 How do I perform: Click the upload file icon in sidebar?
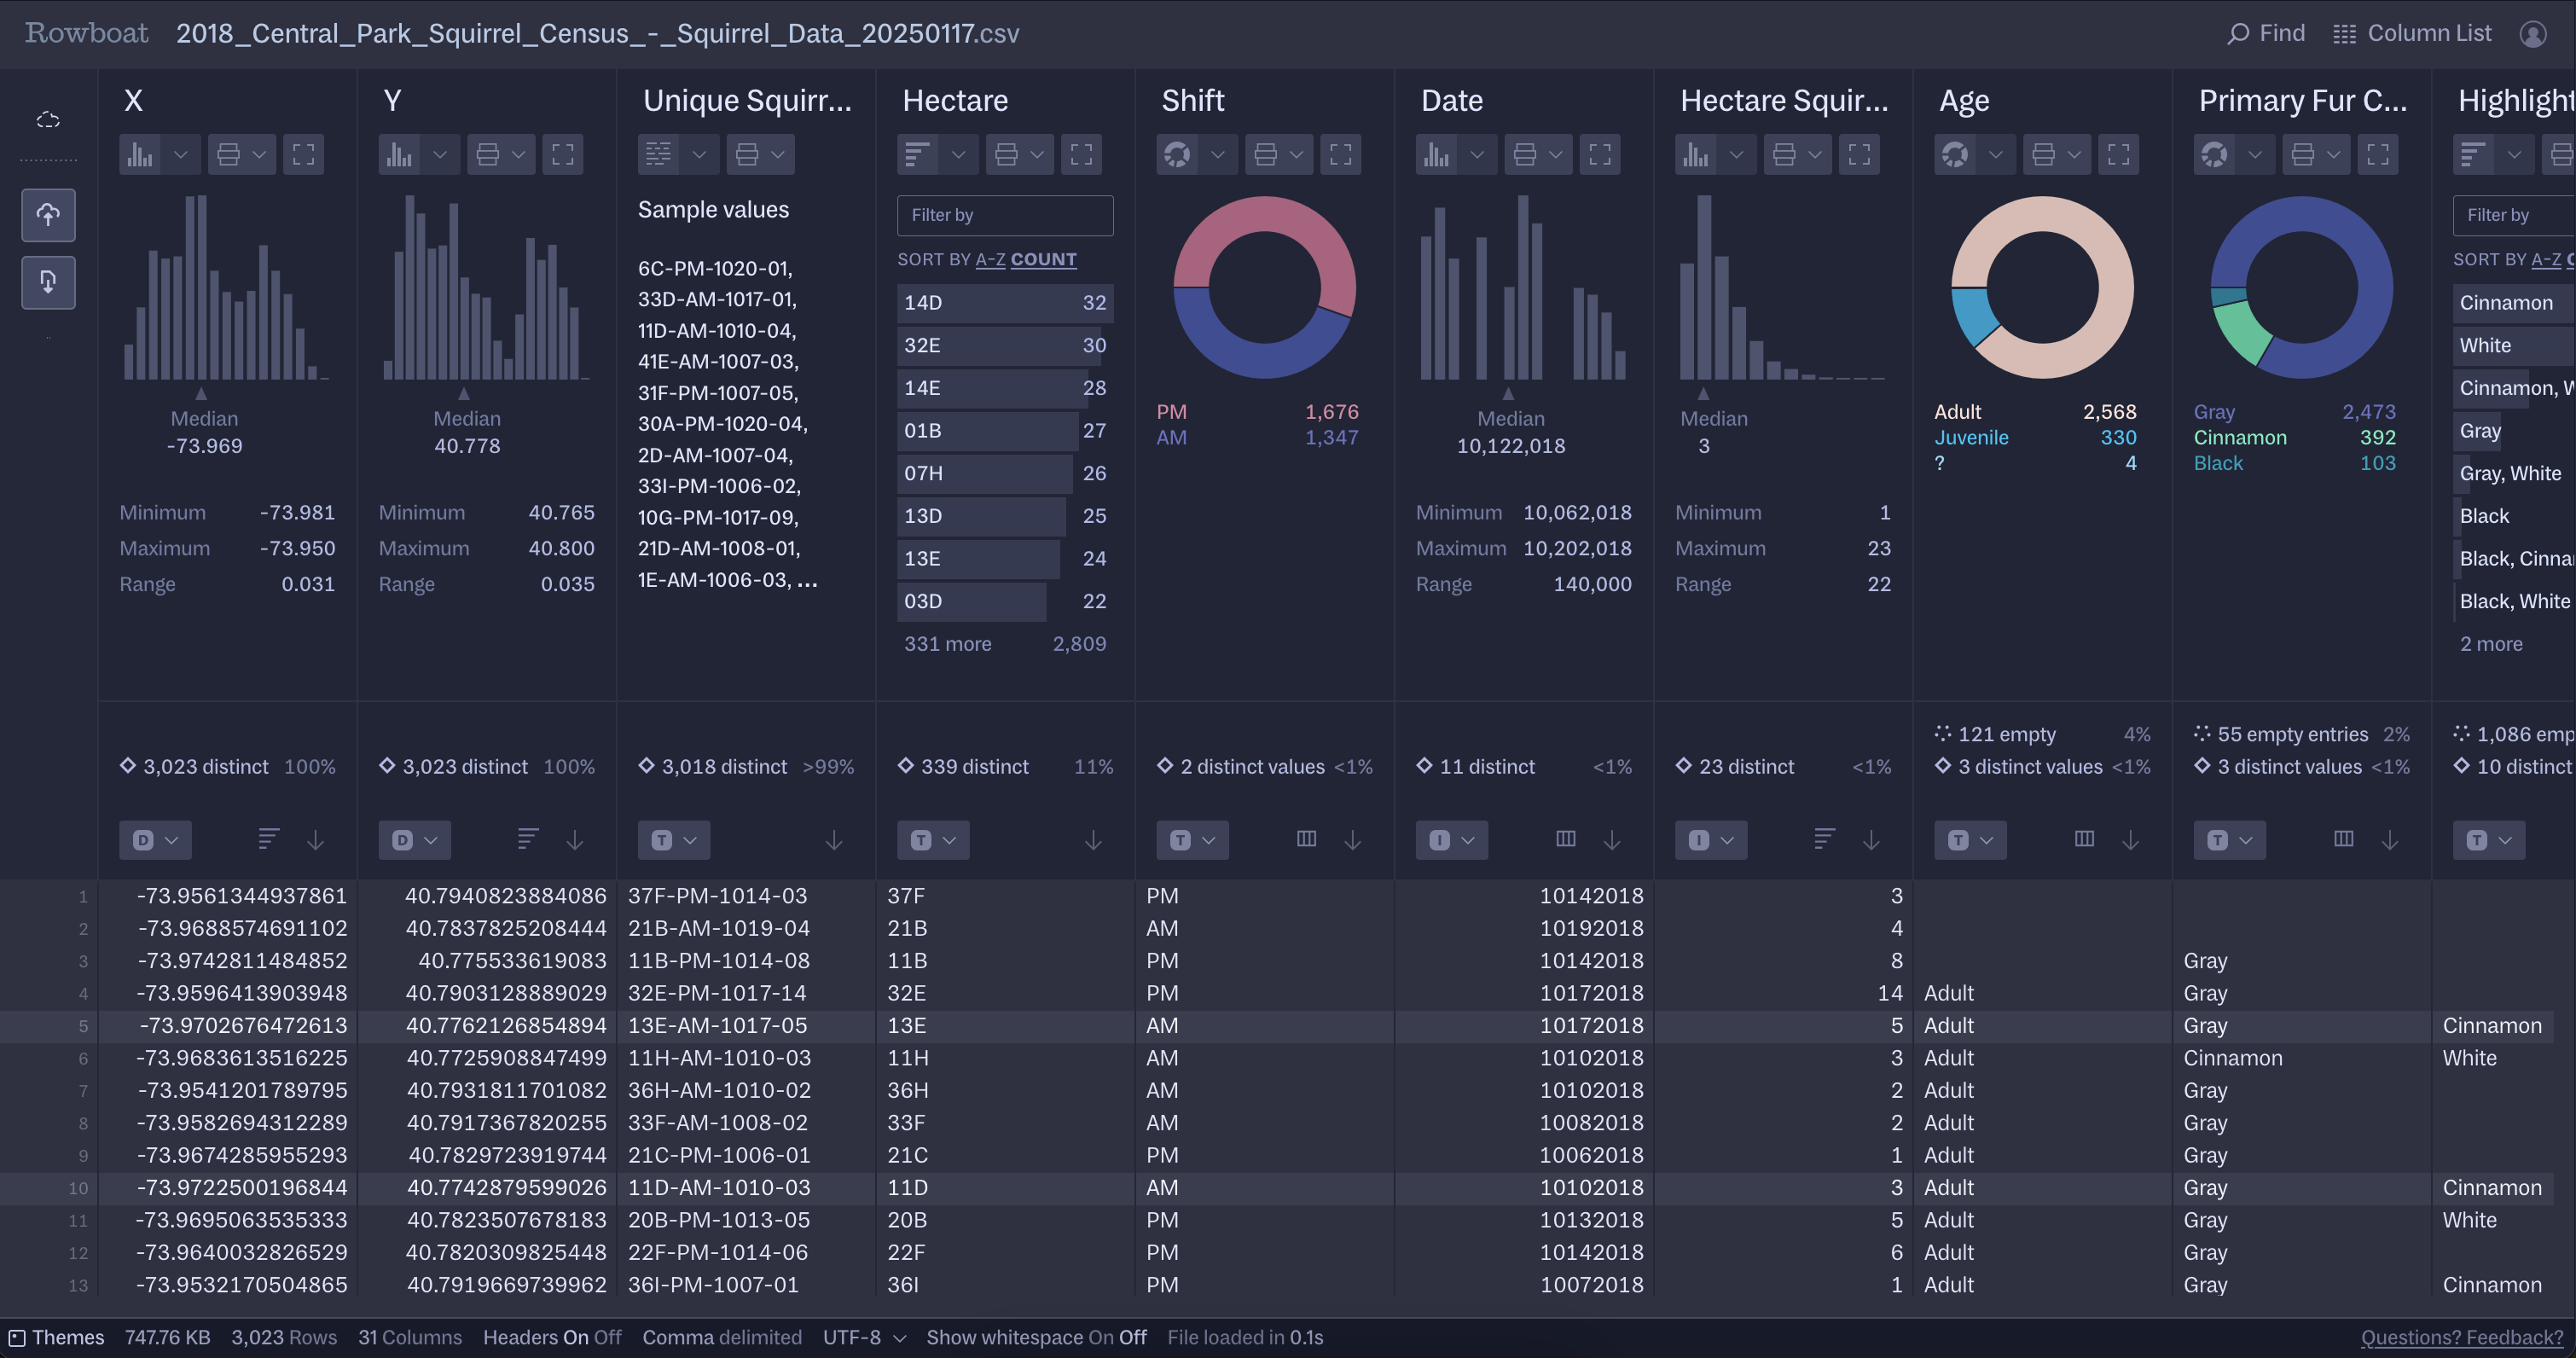pos(48,215)
